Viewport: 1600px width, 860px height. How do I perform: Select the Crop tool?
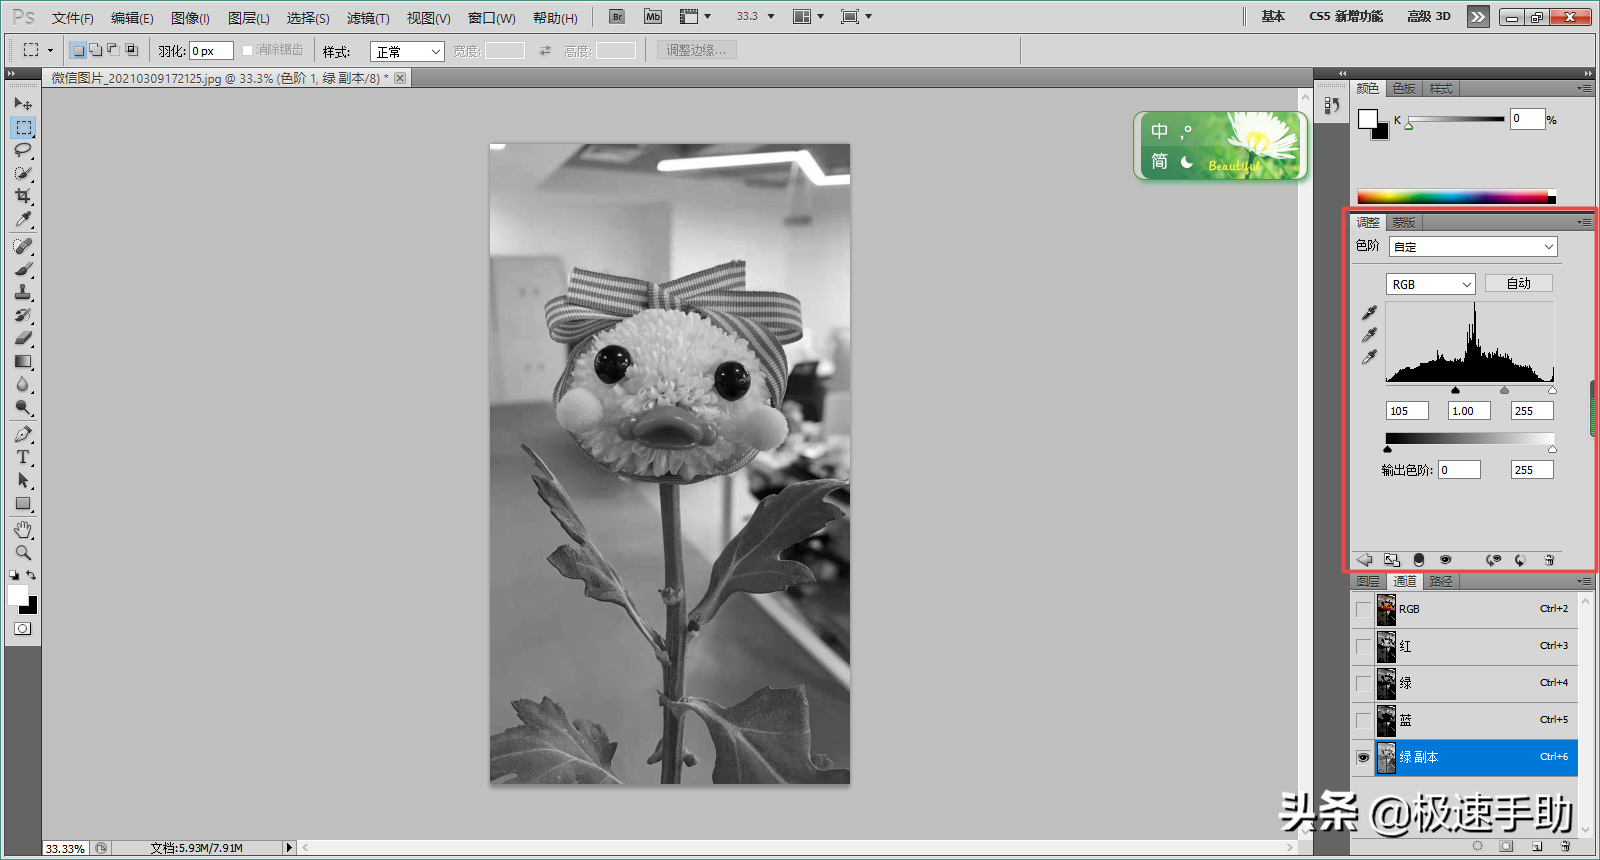pos(23,196)
